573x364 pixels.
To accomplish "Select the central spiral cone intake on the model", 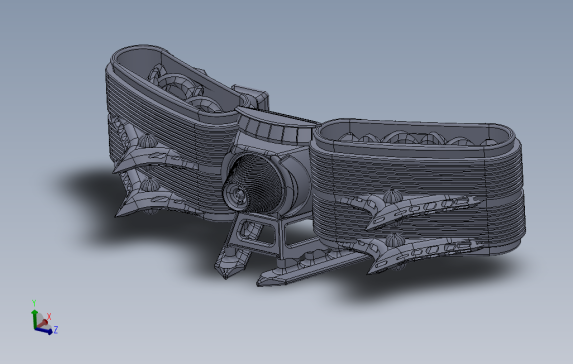I will pyautogui.click(x=253, y=182).
